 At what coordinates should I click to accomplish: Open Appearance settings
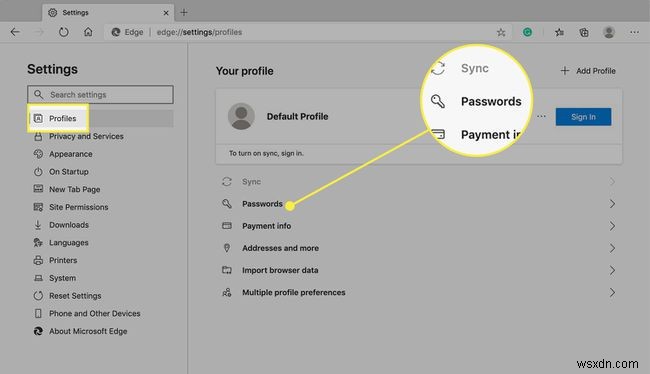tap(70, 154)
